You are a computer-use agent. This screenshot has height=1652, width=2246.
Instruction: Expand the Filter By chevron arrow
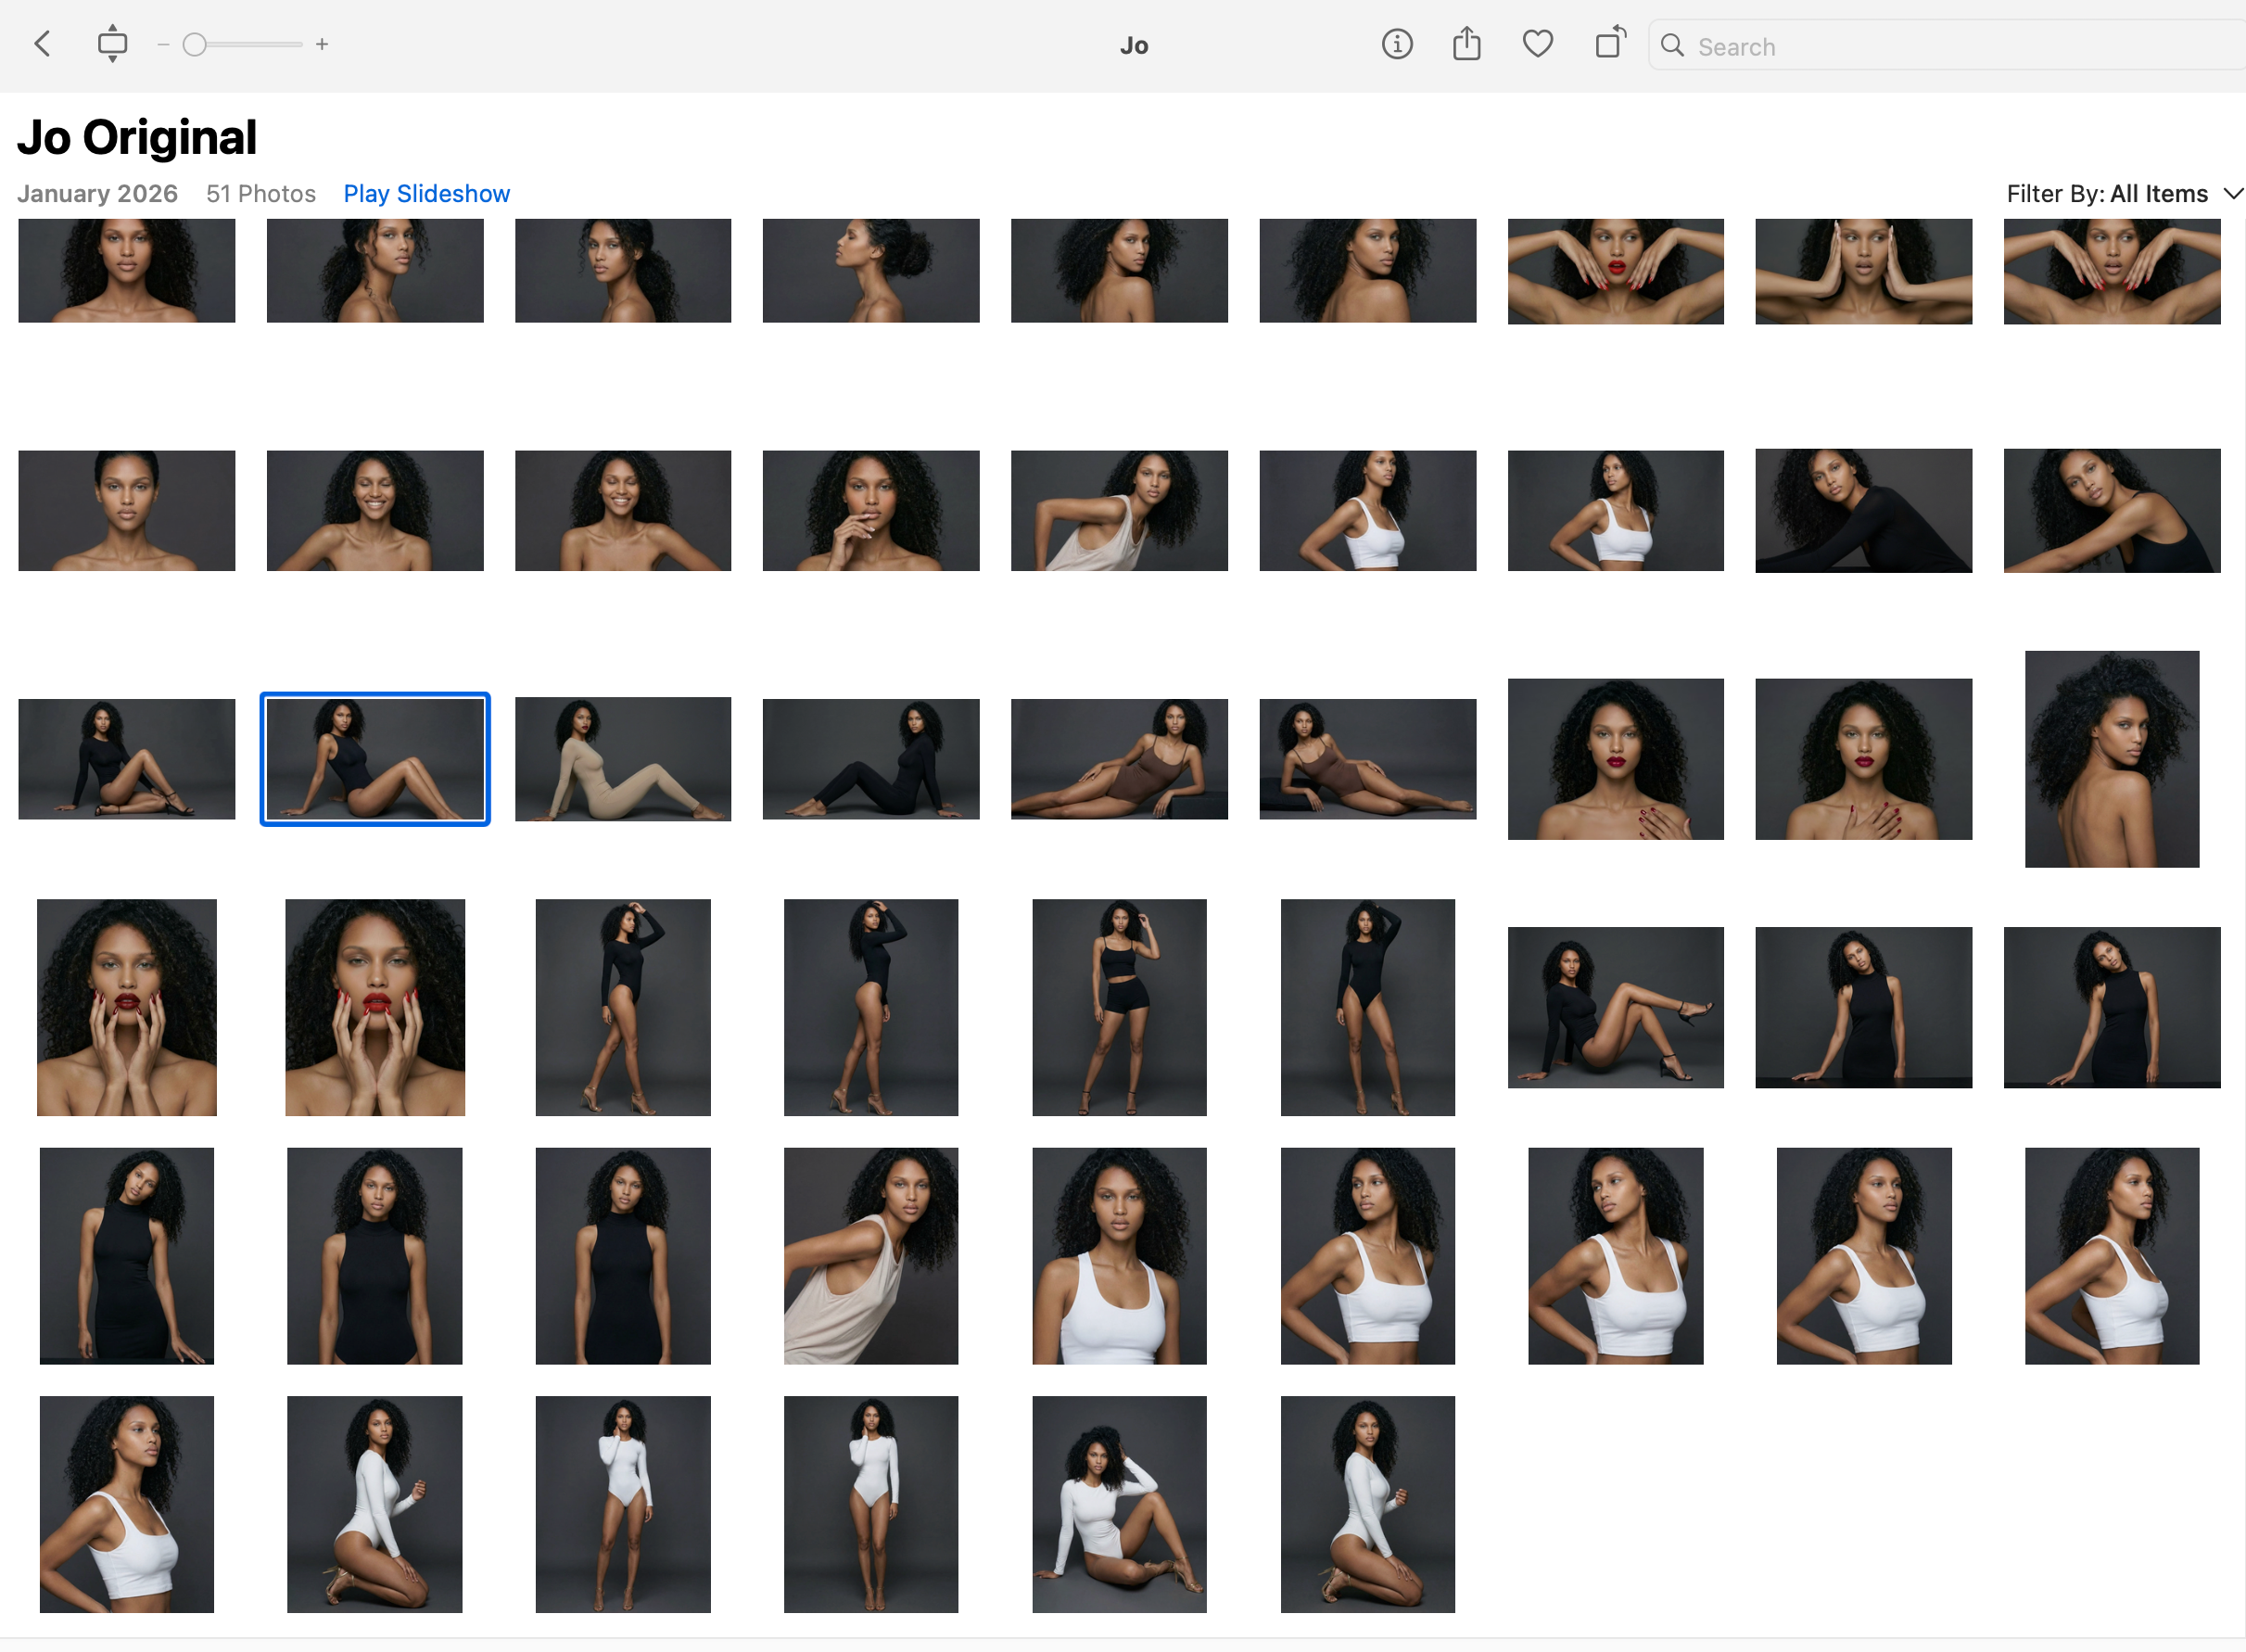point(2233,194)
